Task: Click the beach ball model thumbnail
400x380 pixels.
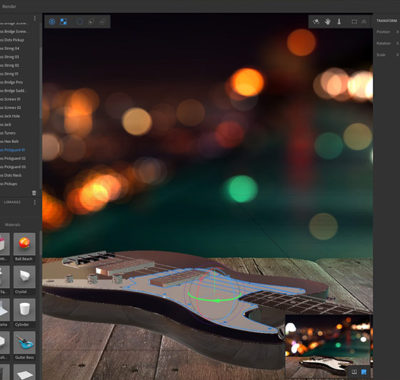Action: coord(24,244)
